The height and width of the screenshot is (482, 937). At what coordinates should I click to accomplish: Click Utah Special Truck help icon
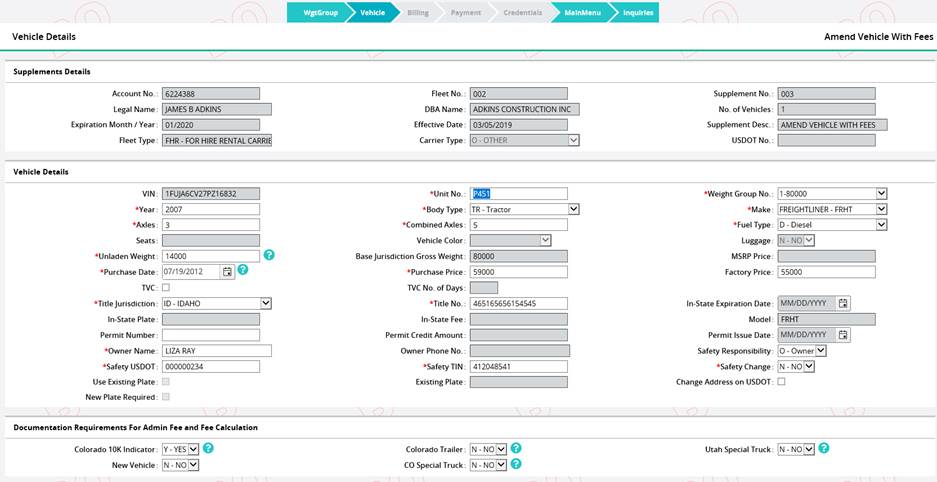pos(823,449)
